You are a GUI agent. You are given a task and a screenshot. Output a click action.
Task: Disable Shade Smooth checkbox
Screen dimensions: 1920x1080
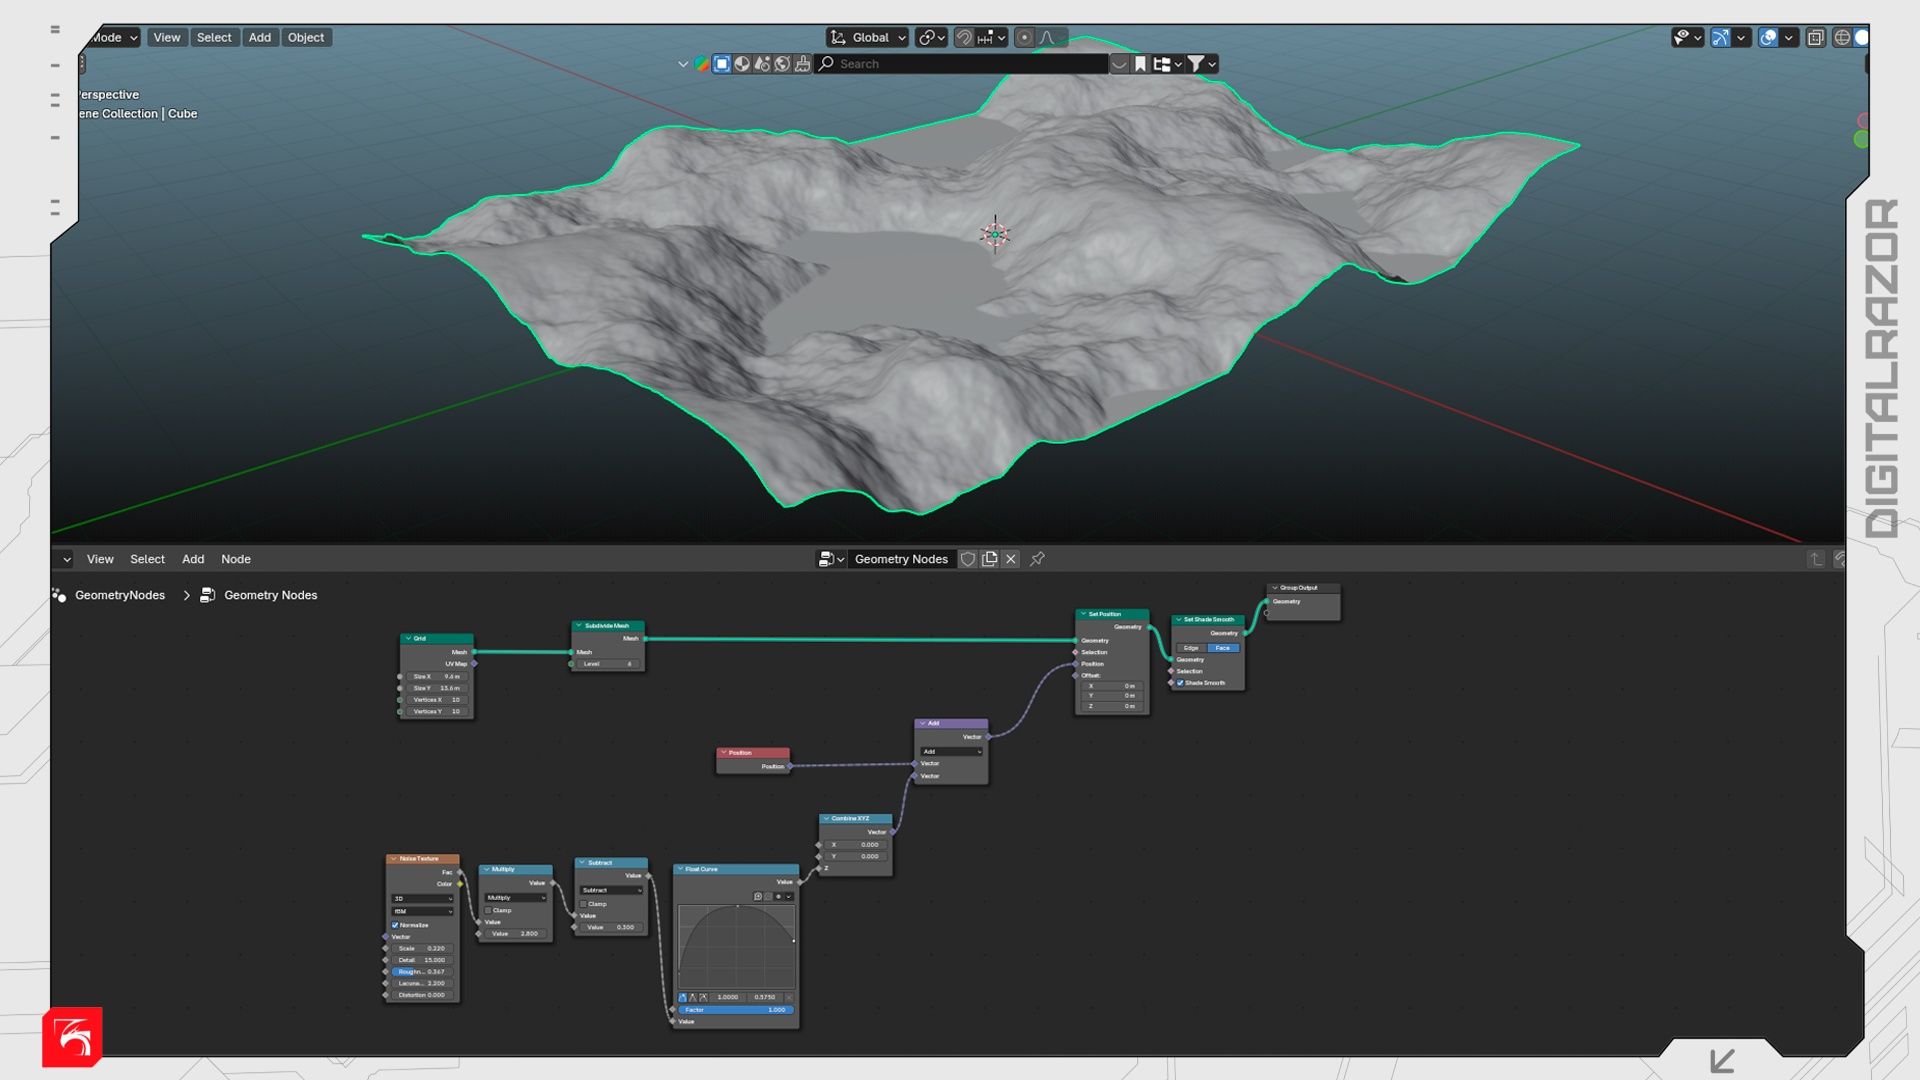coord(1180,683)
